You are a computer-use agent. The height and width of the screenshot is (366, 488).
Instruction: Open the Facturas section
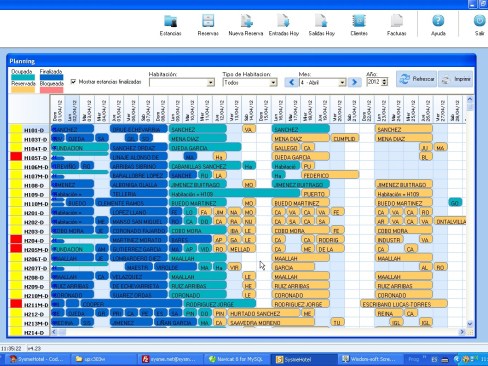pos(396,25)
